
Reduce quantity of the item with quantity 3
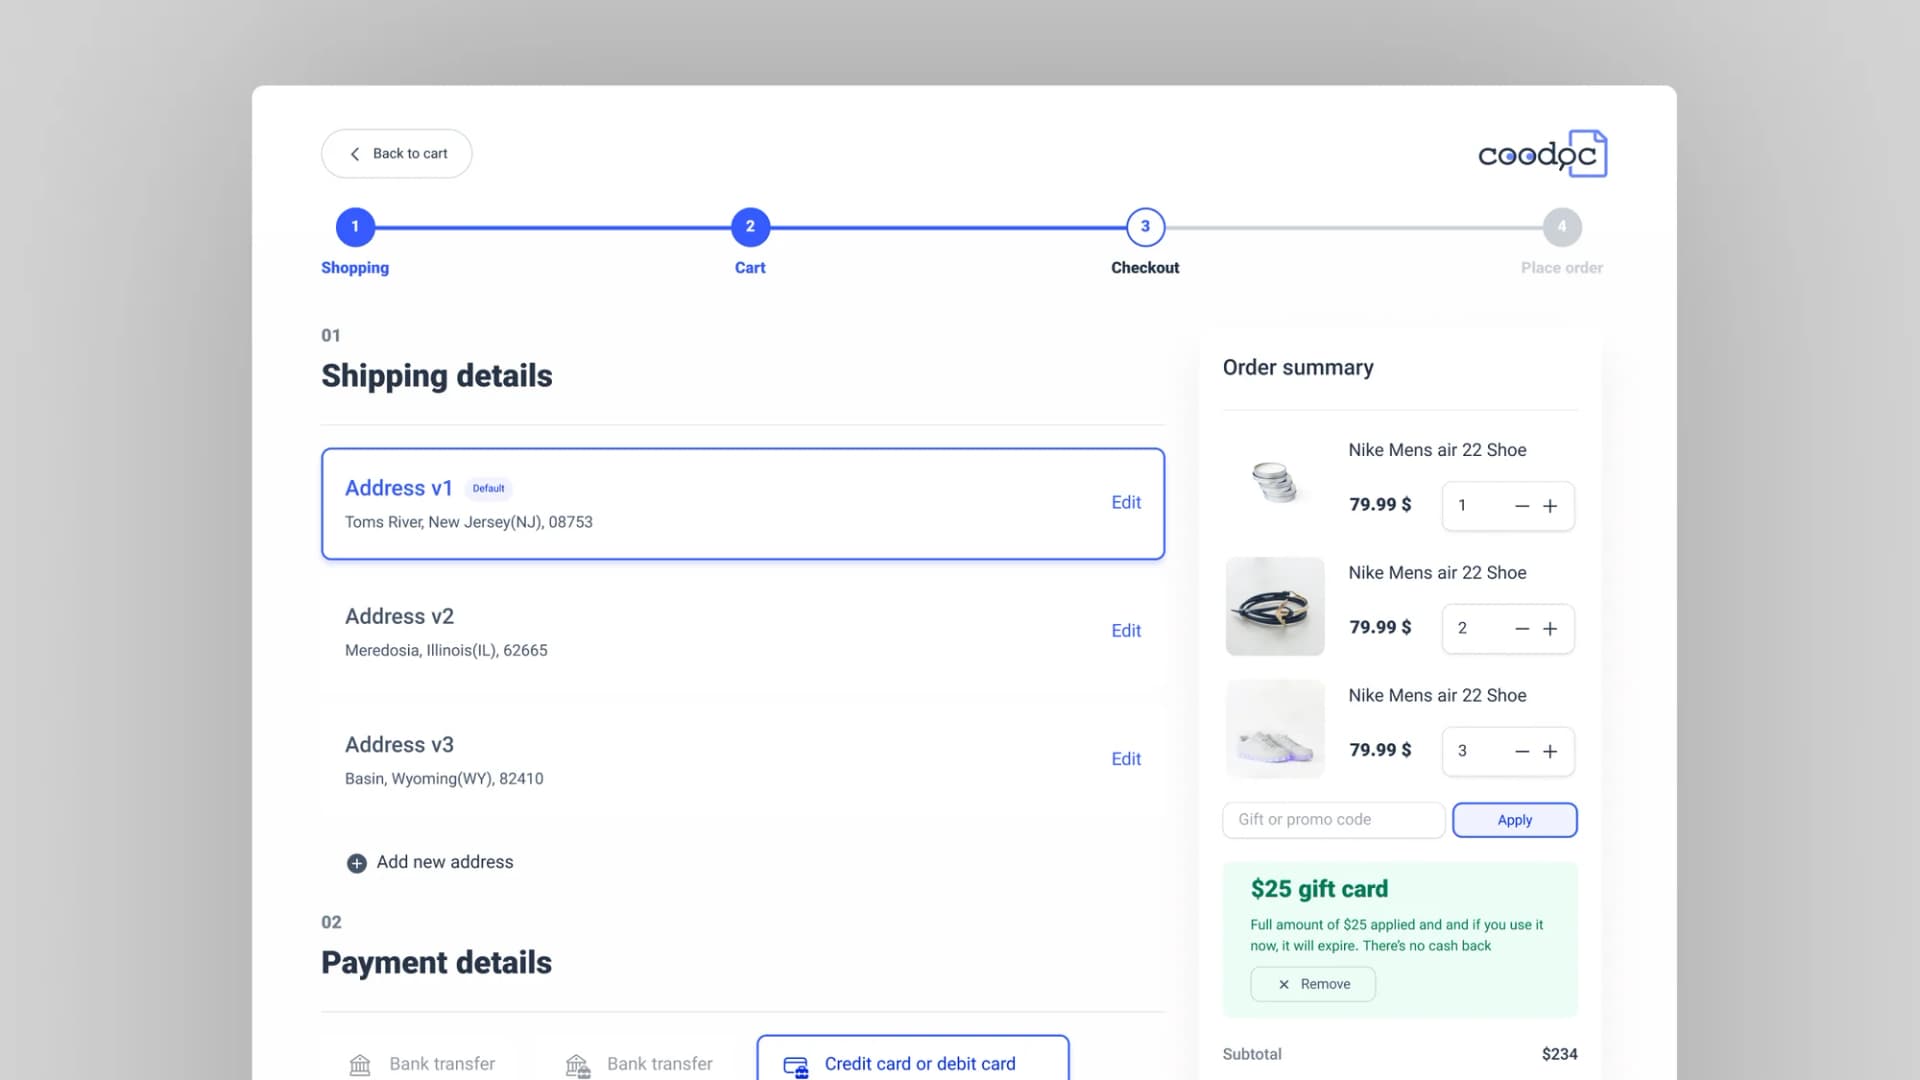[1522, 752]
